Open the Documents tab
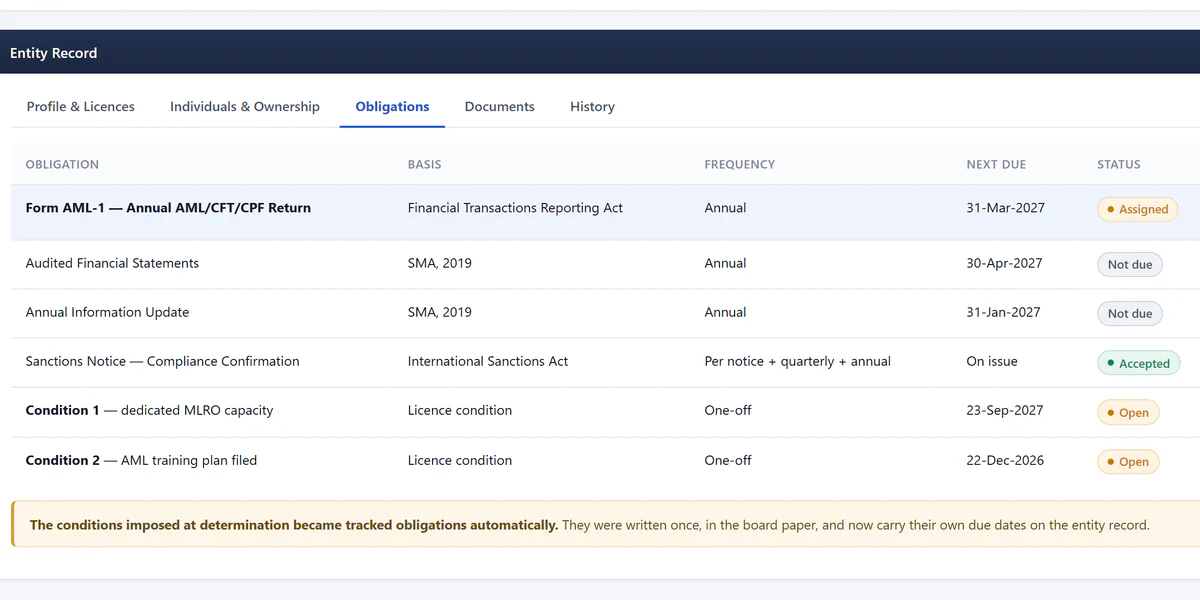 pyautogui.click(x=499, y=106)
